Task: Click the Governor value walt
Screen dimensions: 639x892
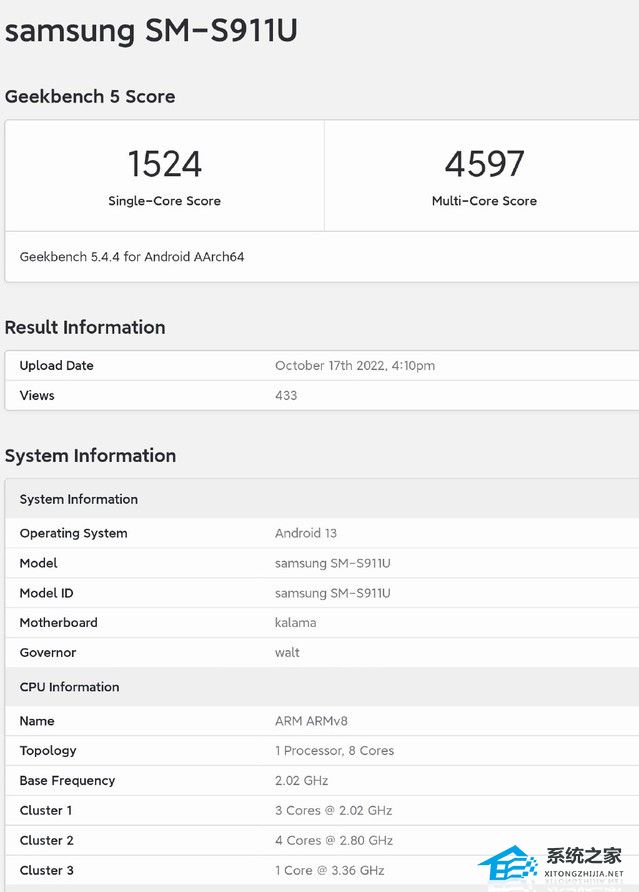Action: pyautogui.click(x=287, y=653)
